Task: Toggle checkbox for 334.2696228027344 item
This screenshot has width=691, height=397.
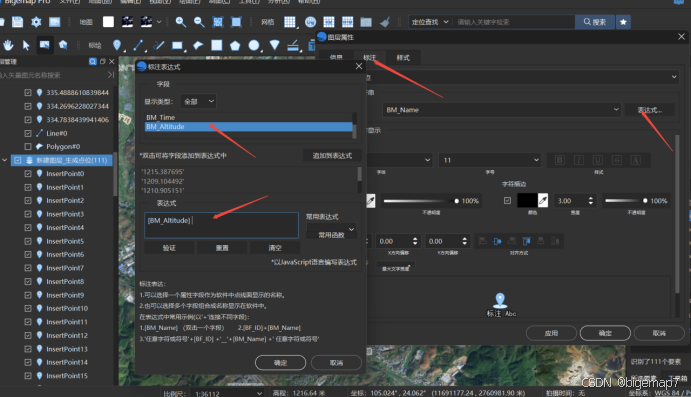Action: (28, 106)
